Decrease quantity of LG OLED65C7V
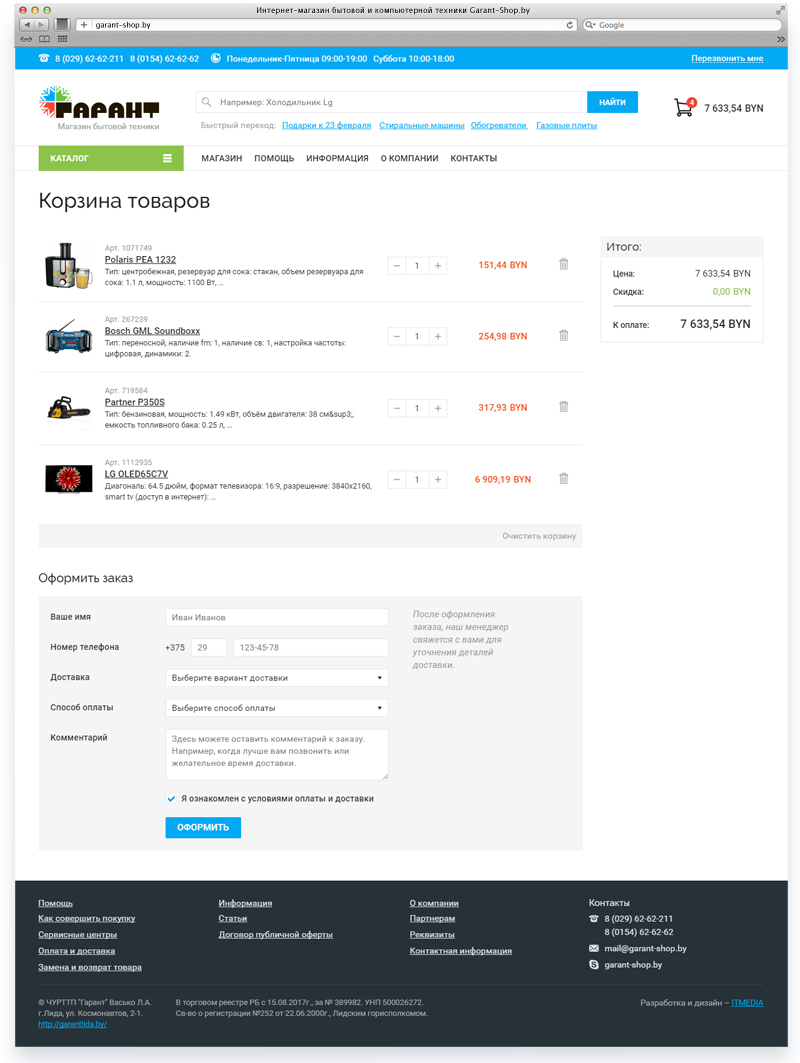 pyautogui.click(x=397, y=479)
